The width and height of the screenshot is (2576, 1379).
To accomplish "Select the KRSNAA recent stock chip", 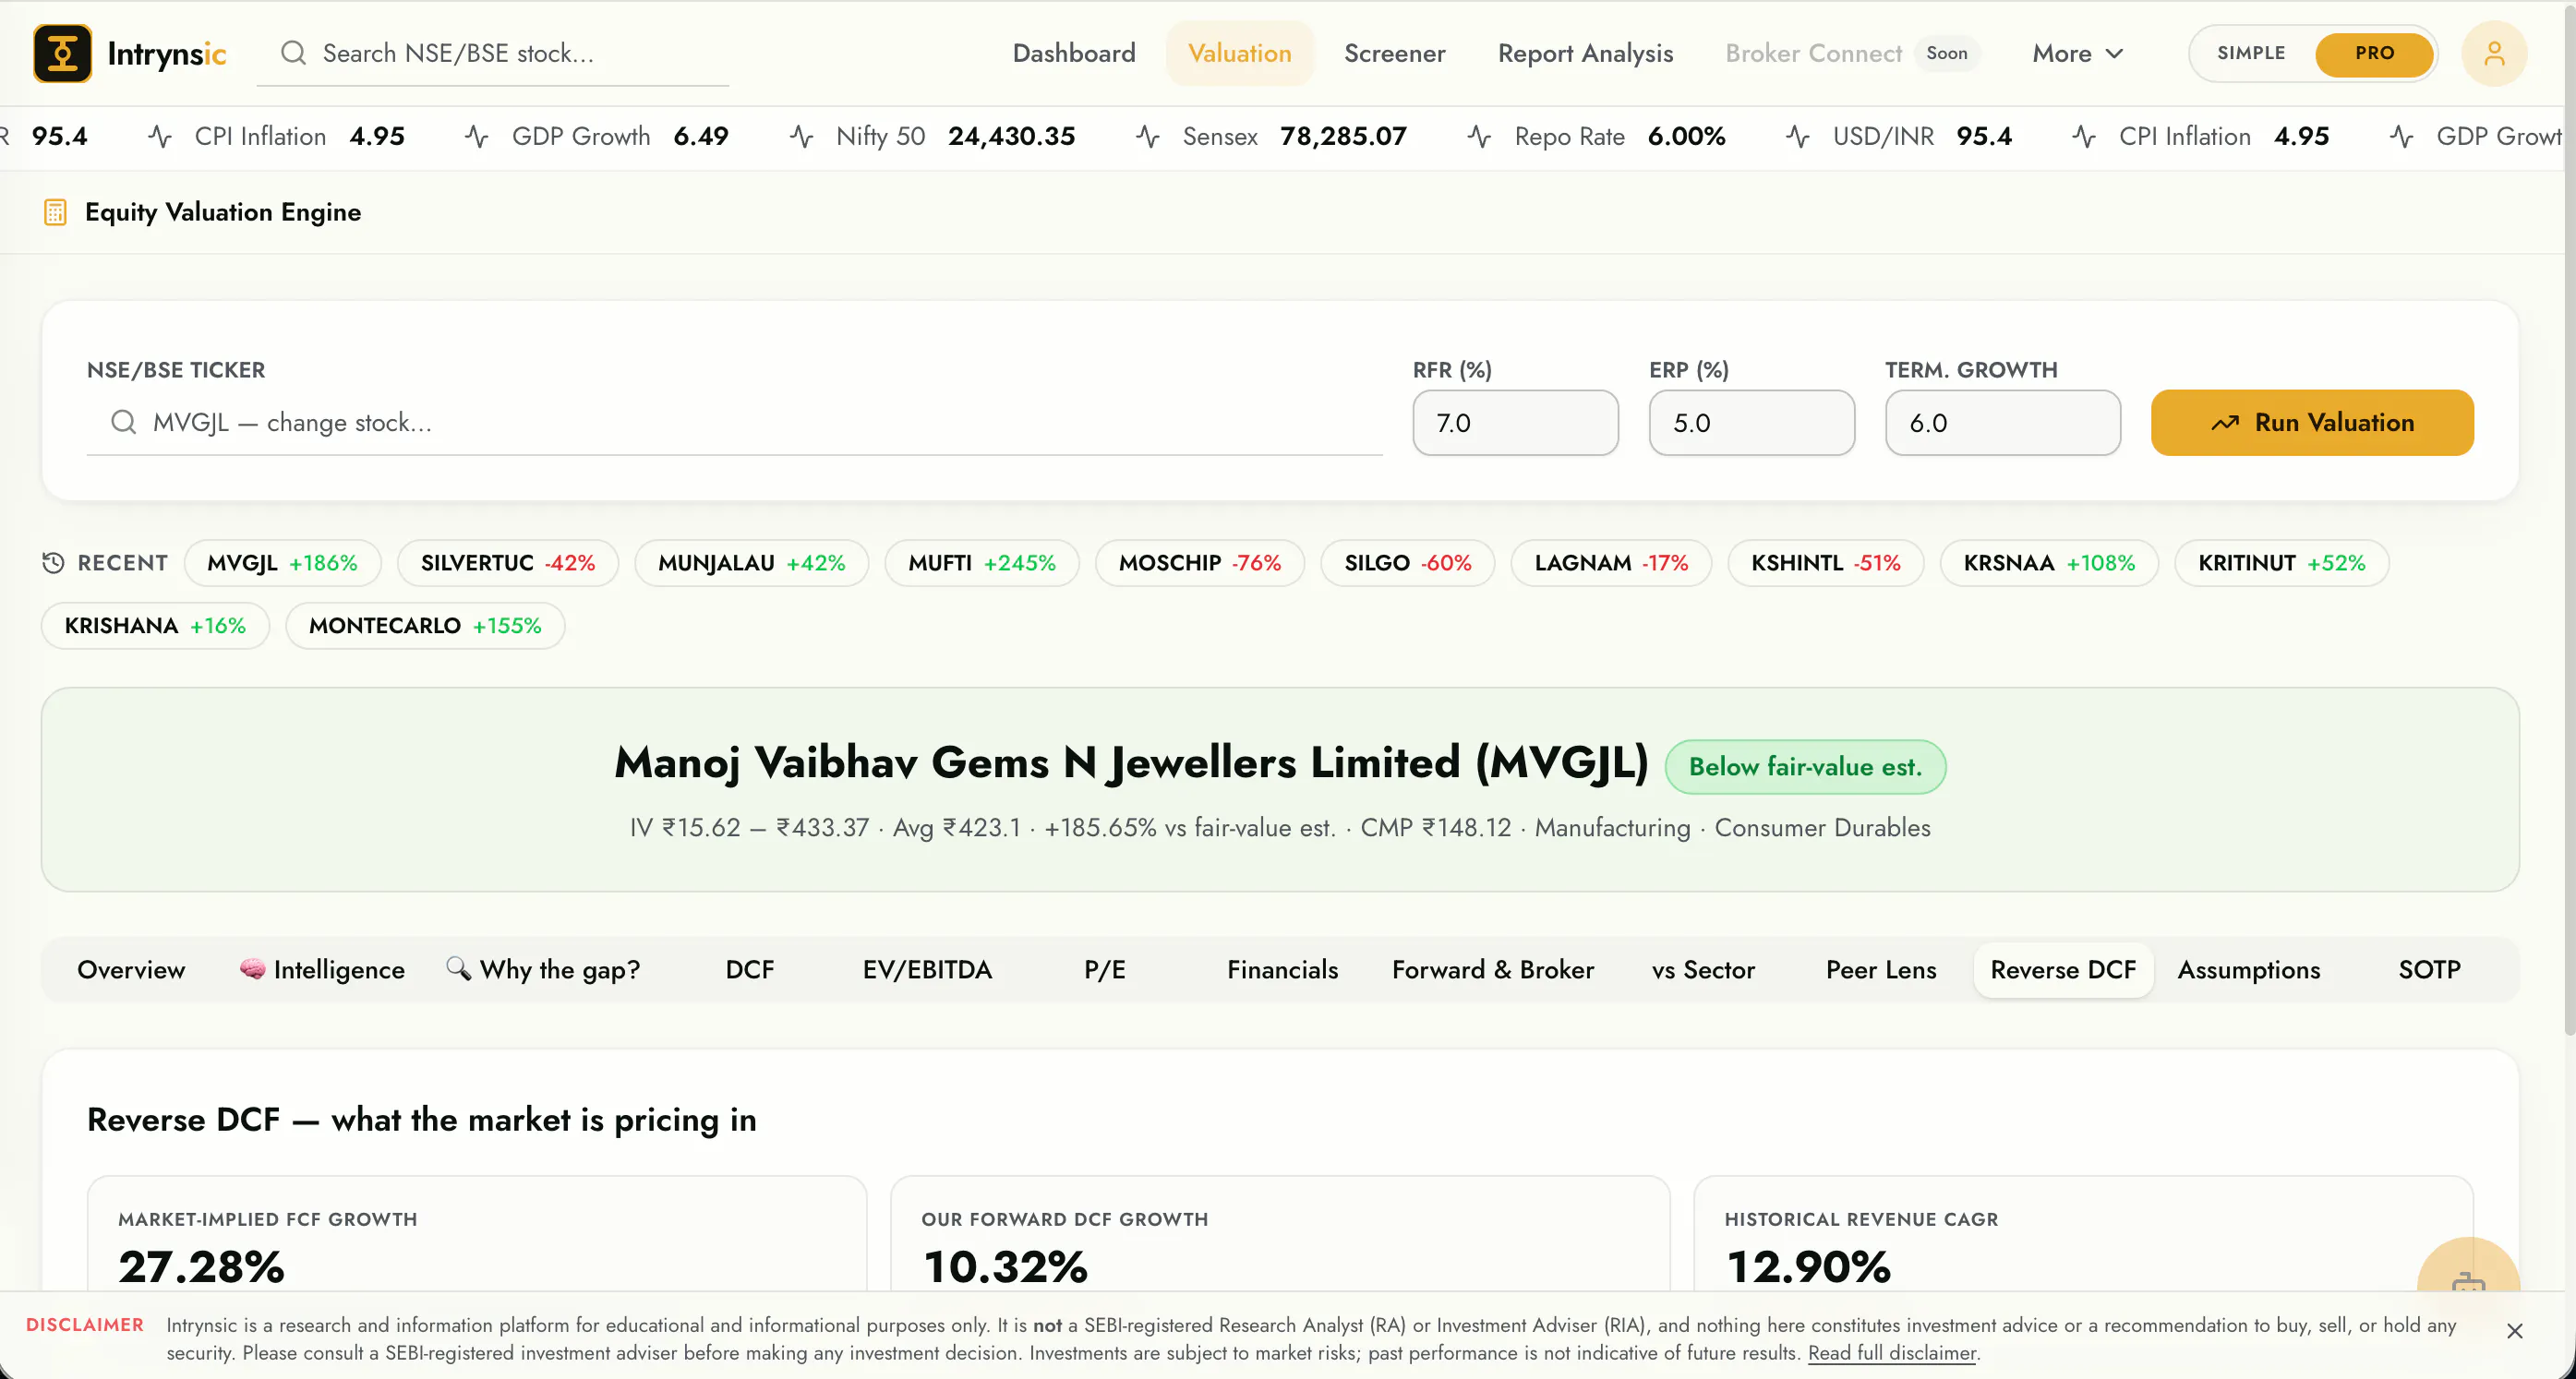I will click(x=2049, y=563).
